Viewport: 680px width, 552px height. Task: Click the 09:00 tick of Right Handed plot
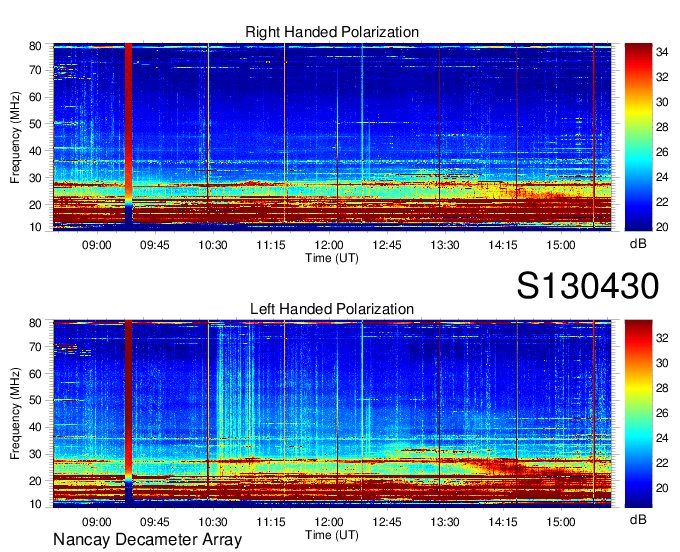pos(97,245)
